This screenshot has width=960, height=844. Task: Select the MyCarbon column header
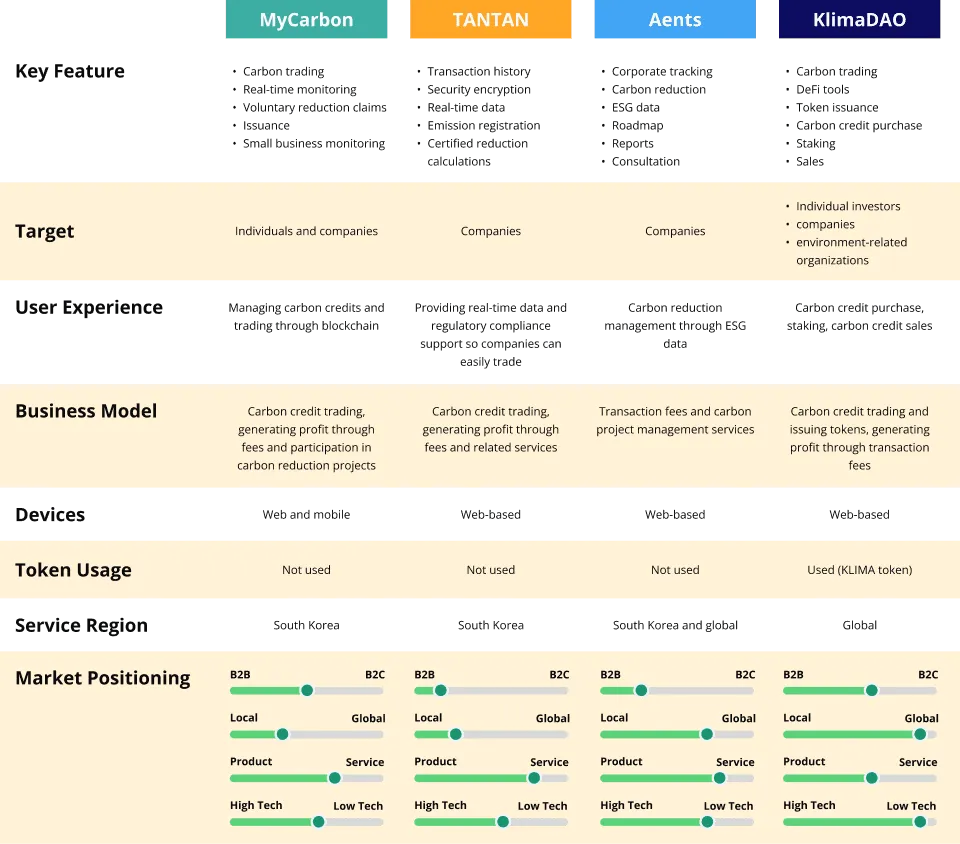coord(306,19)
